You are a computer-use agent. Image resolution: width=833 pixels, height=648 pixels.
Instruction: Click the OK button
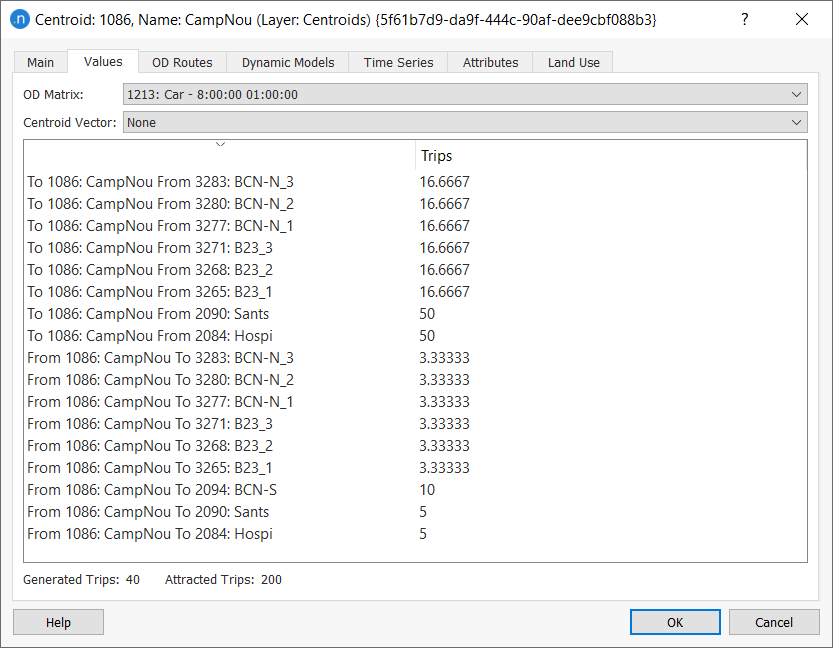click(x=674, y=621)
